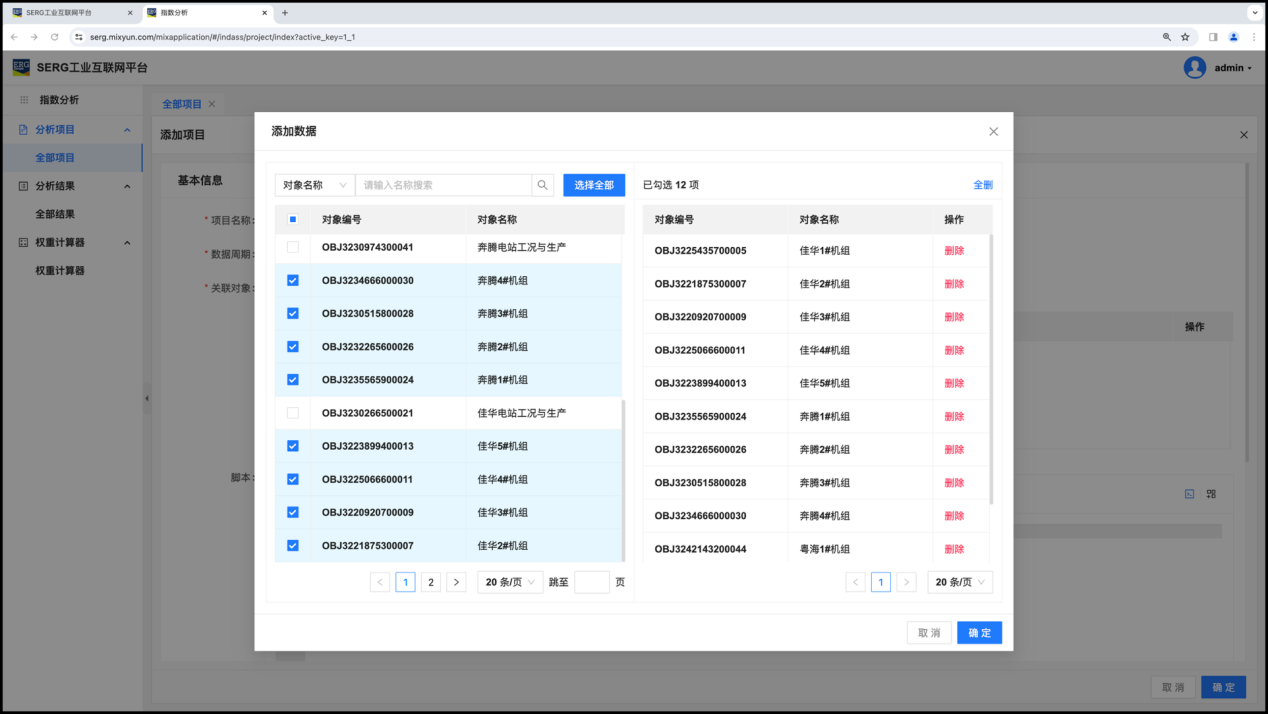
Task: Go to next page in left table
Action: tap(456, 582)
